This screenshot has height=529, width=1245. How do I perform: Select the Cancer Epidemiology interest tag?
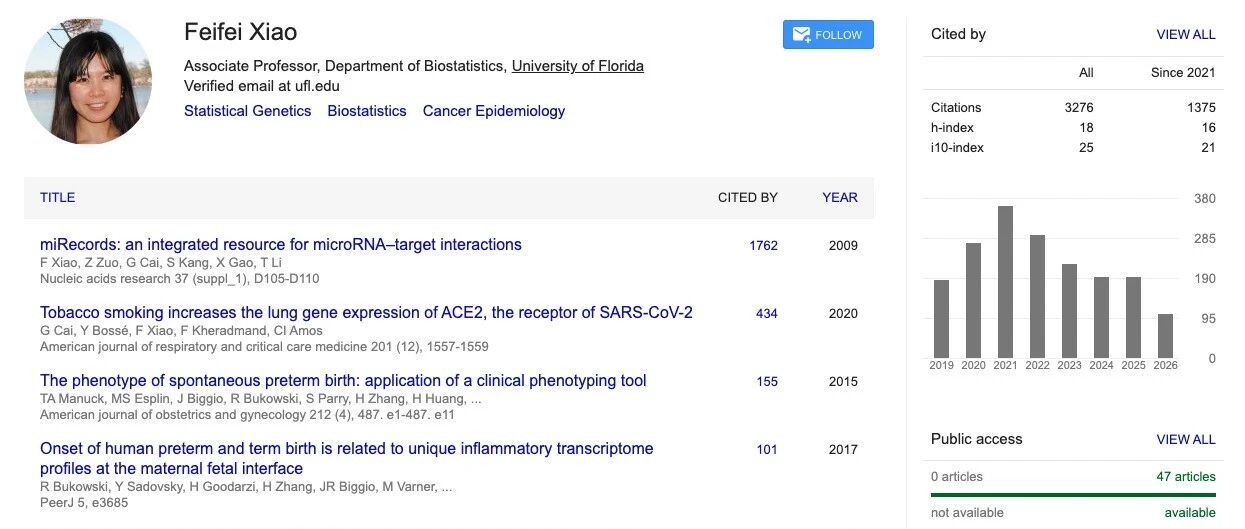click(x=494, y=112)
